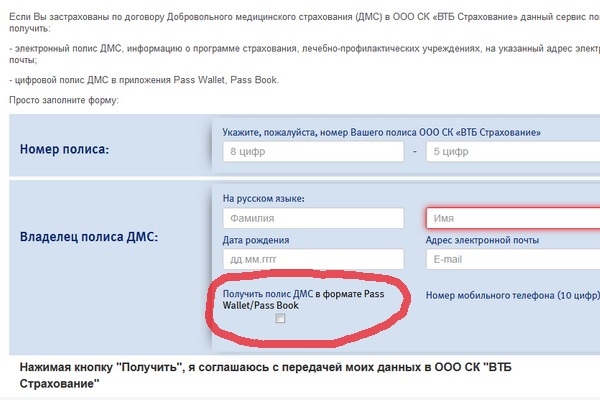Click the E-mail address input
The width and height of the screenshot is (600, 400).
click(x=512, y=259)
